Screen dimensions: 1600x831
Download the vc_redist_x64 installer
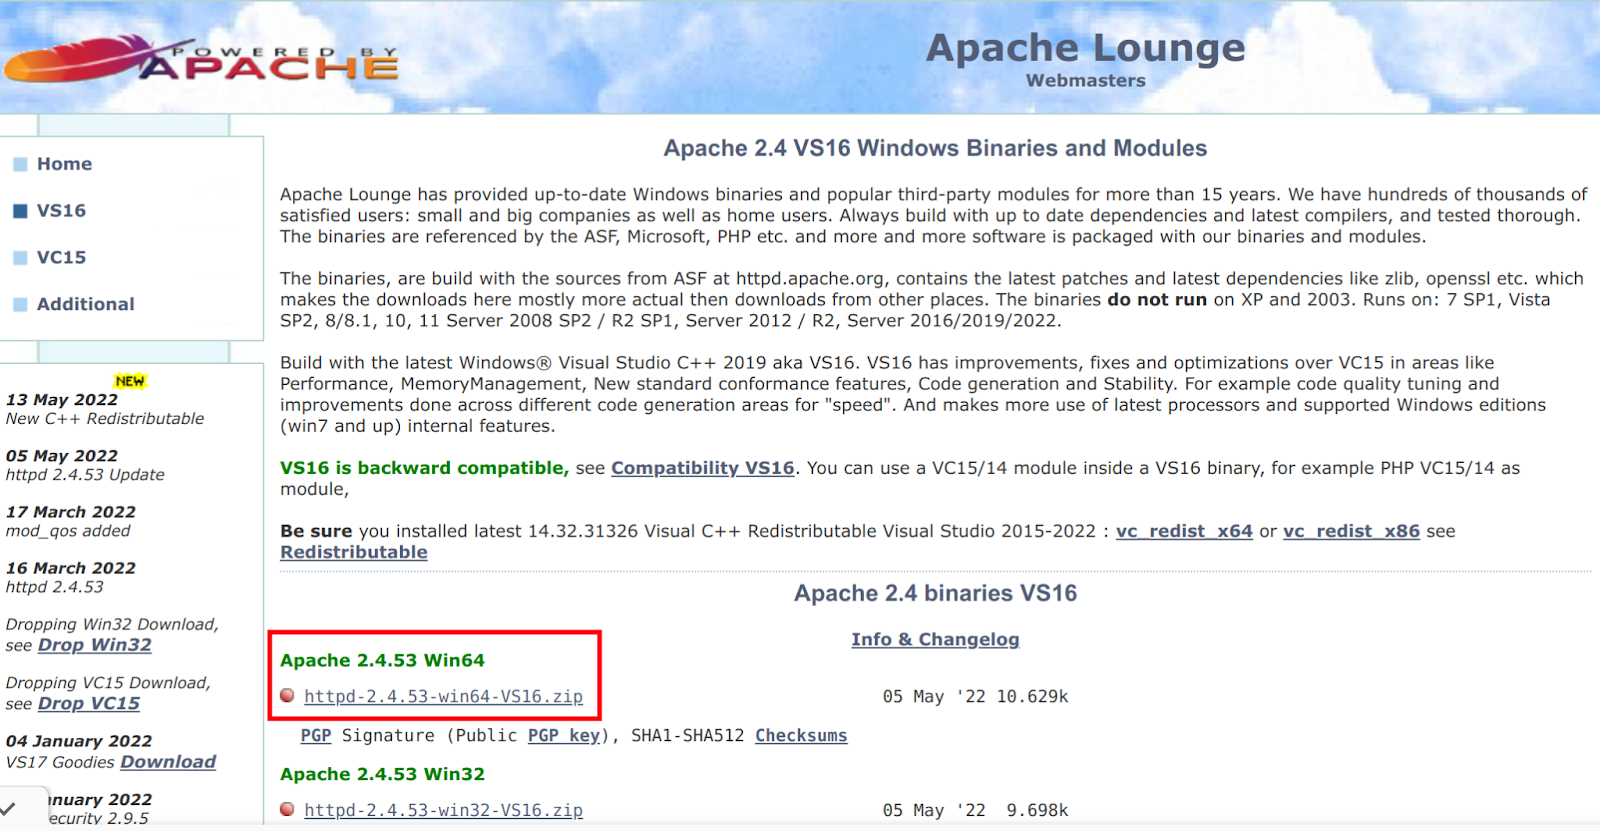(x=1184, y=531)
